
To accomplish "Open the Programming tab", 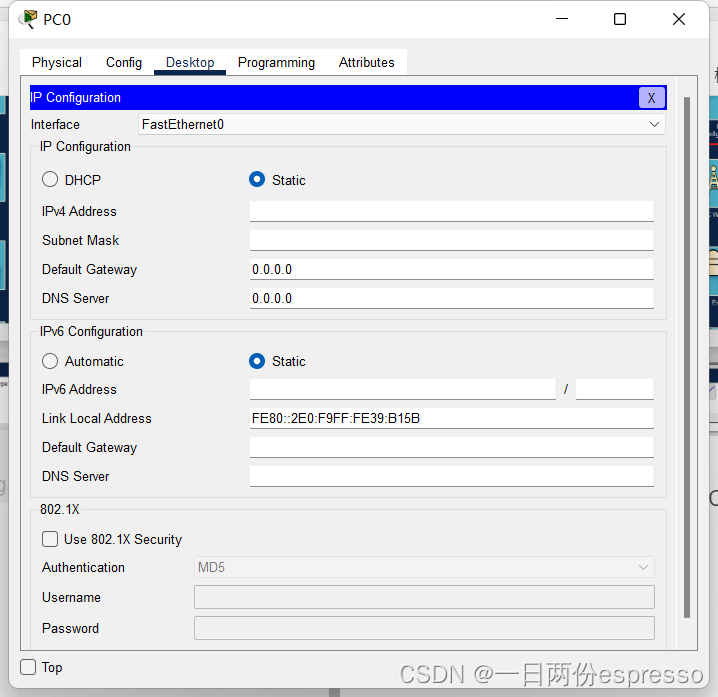I will pos(276,62).
